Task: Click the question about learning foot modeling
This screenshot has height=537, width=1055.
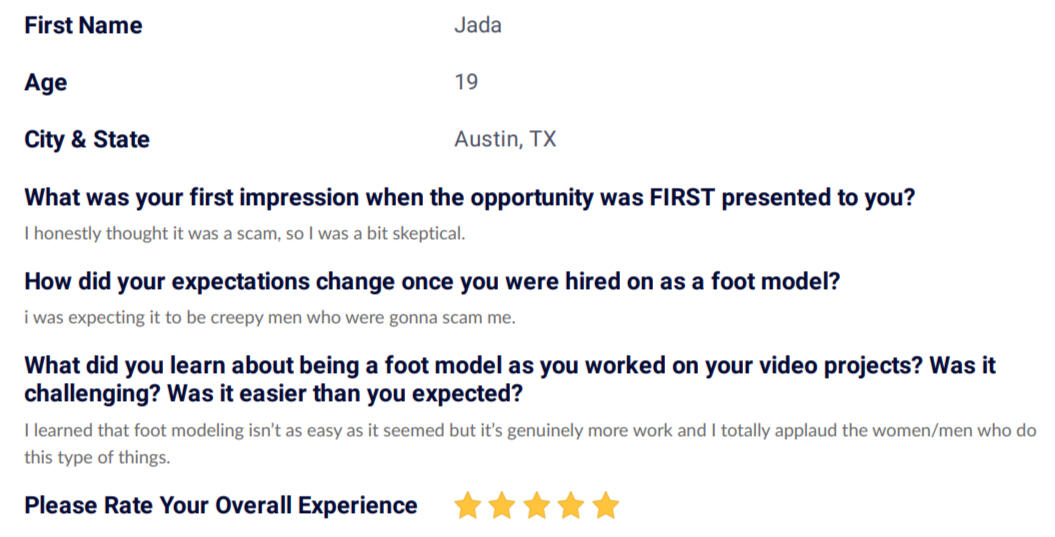Action: click(510, 379)
